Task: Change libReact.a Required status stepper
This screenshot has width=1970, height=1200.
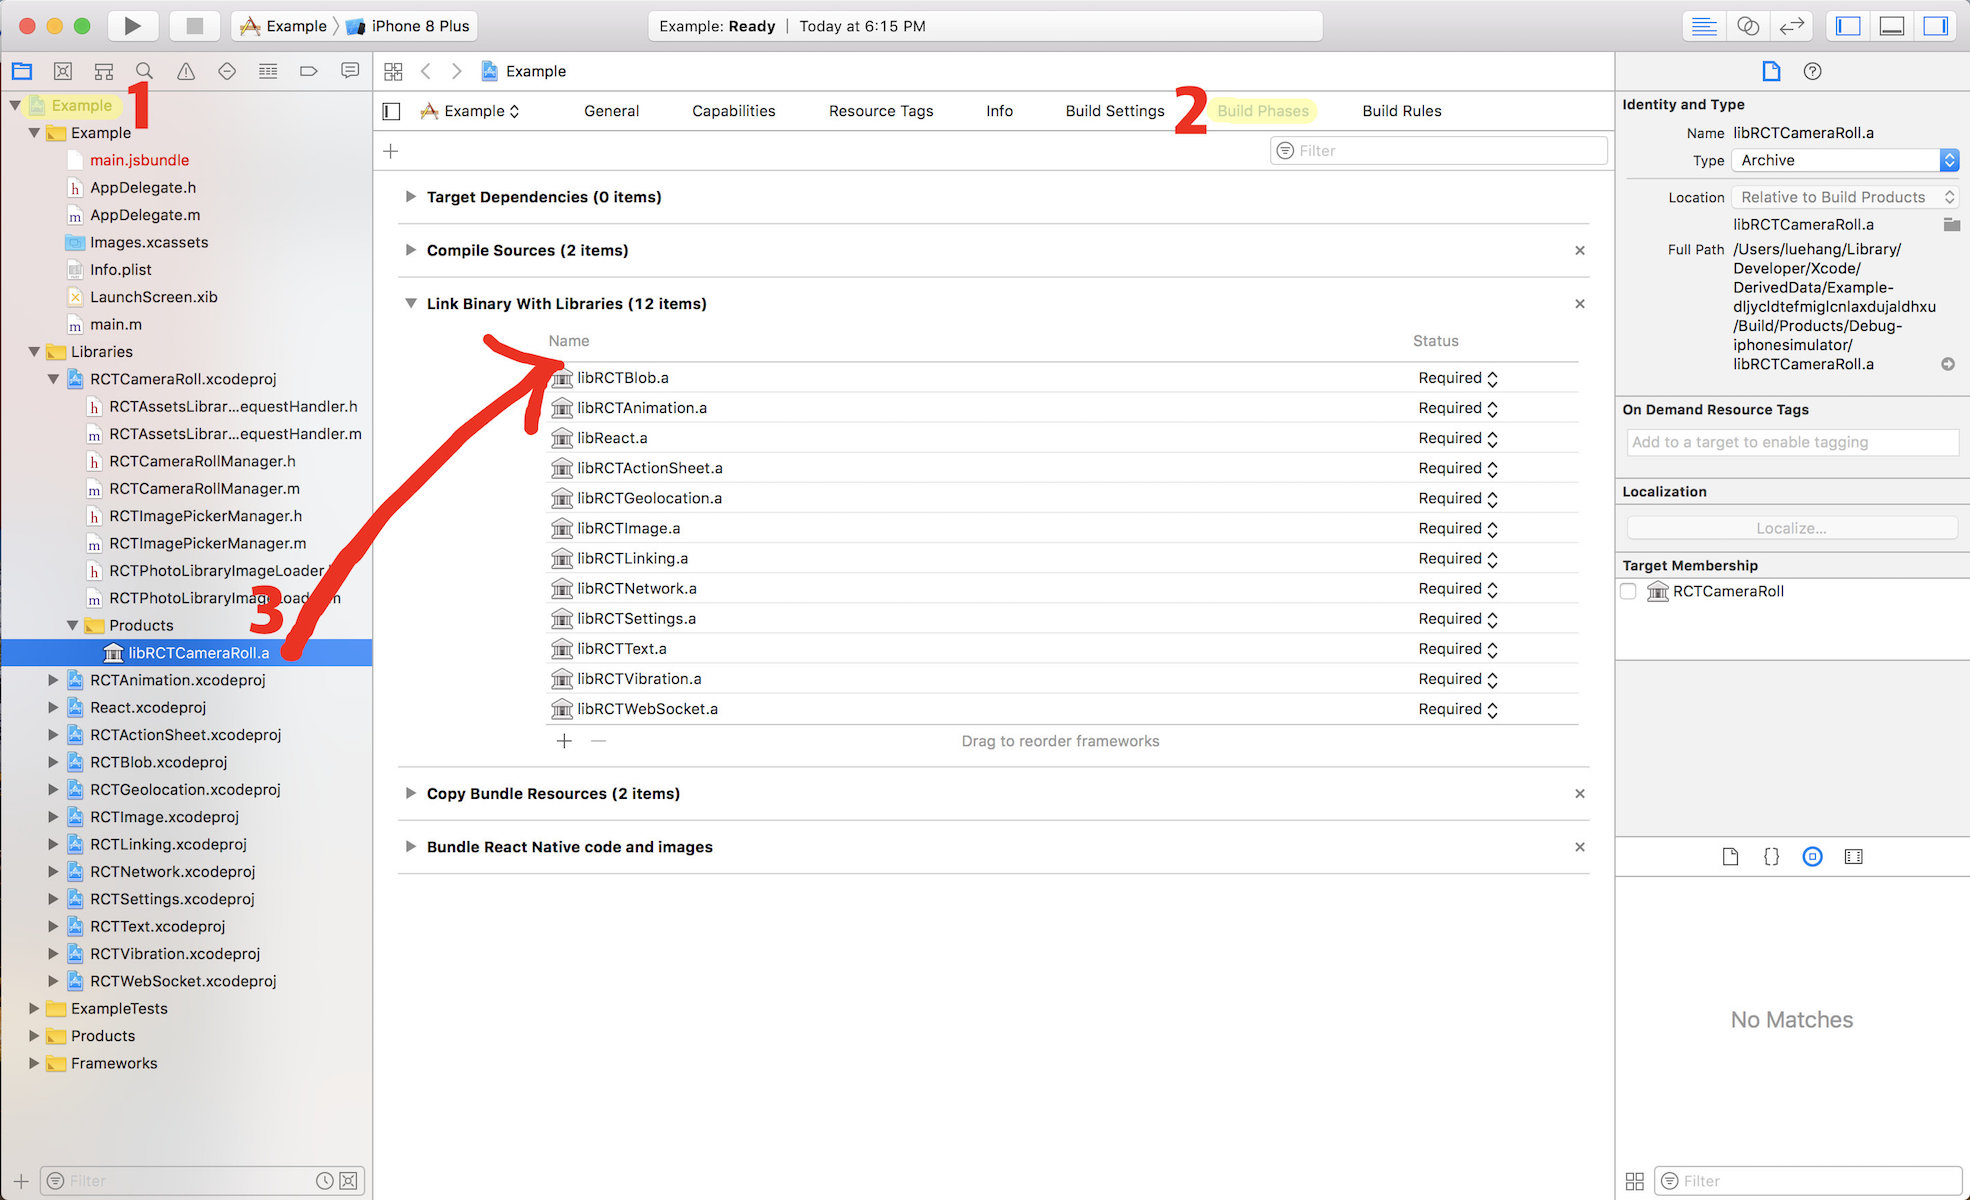Action: click(x=1492, y=438)
